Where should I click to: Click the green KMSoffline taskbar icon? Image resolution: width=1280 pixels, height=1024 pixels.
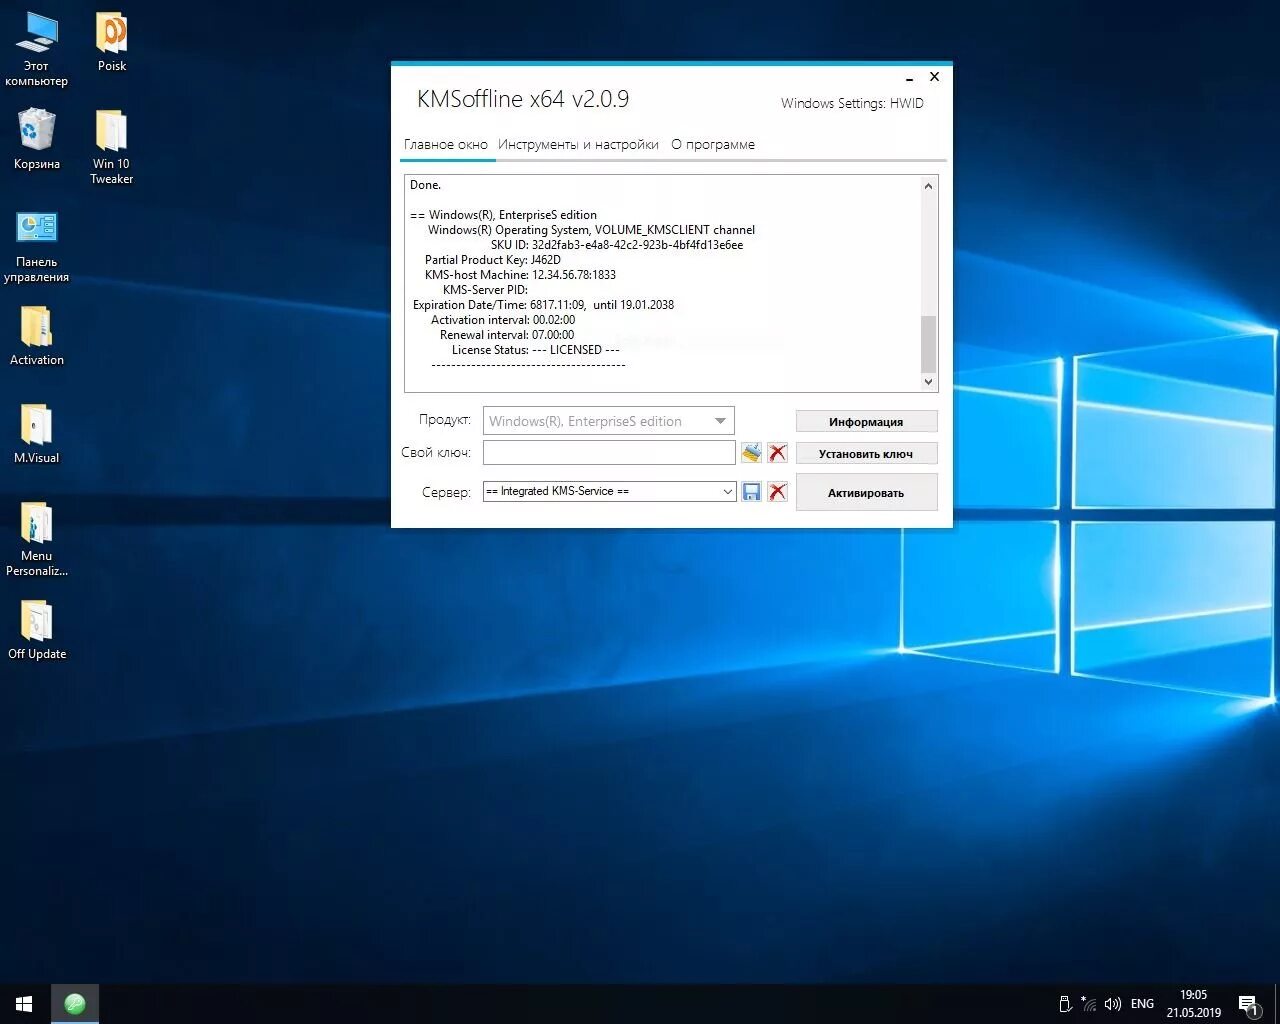coord(75,1004)
